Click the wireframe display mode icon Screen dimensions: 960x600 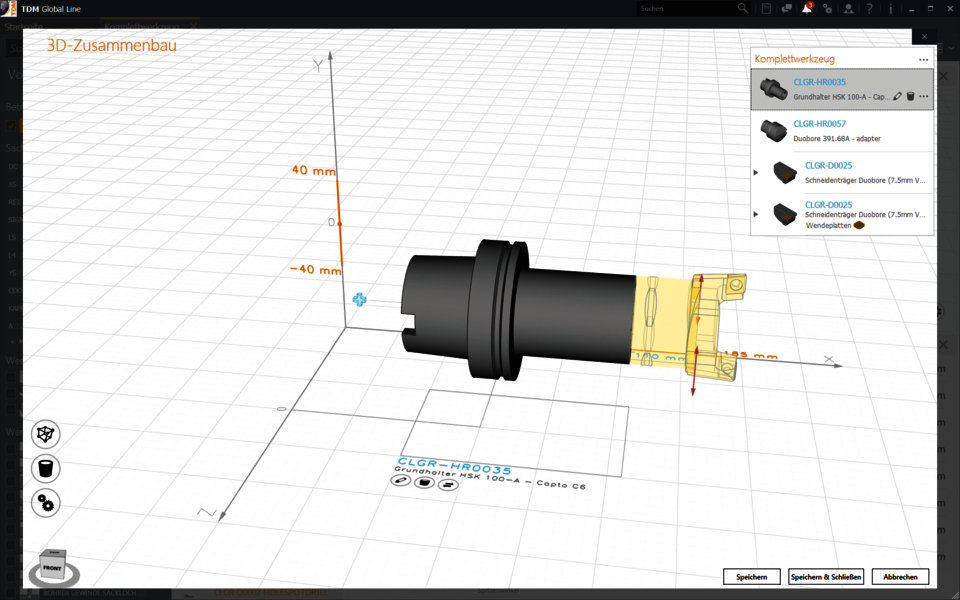point(46,434)
